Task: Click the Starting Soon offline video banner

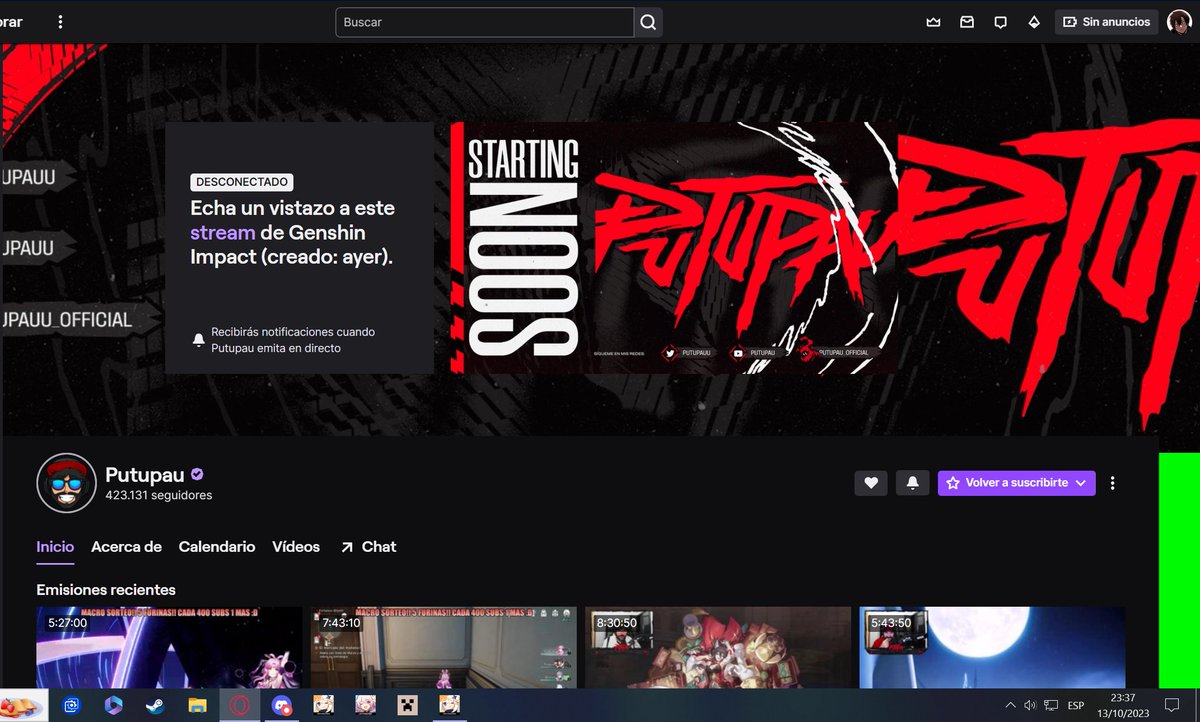Action: (674, 248)
